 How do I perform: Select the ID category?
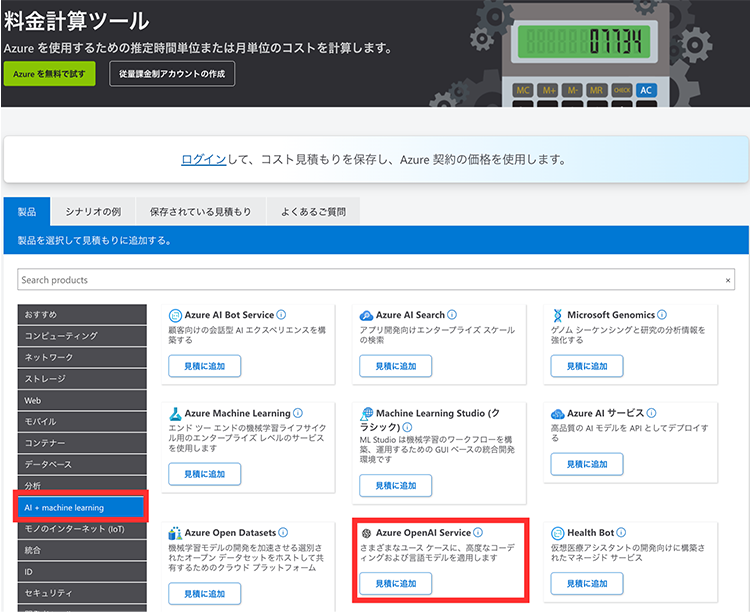coord(82,572)
